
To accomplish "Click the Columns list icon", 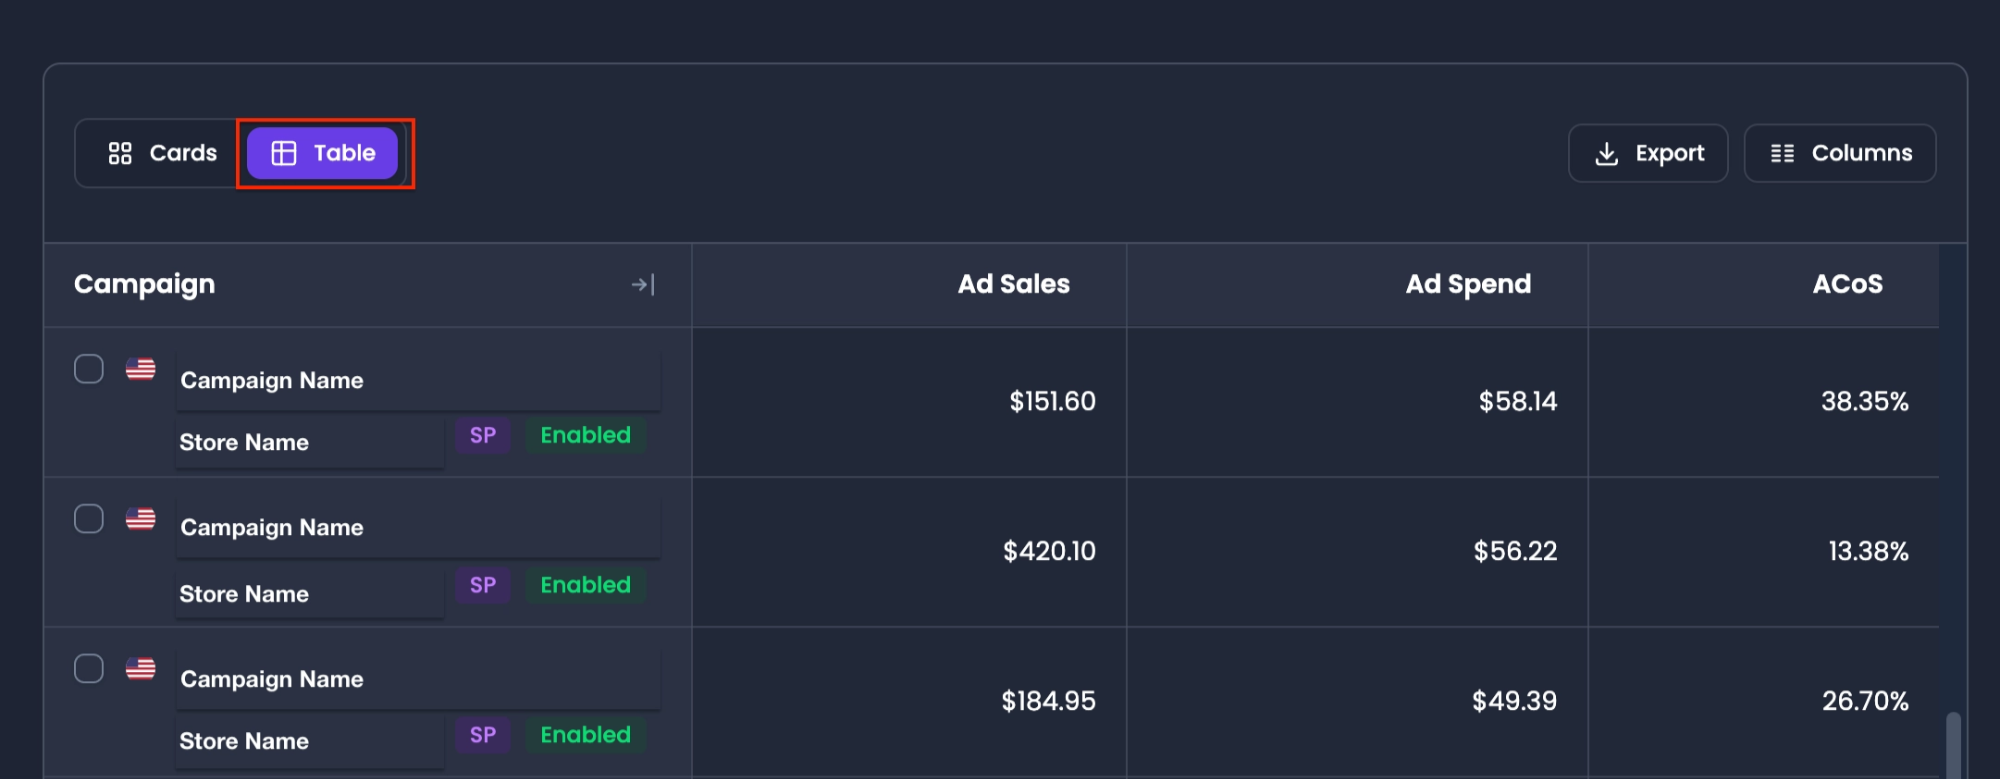I will point(1782,153).
